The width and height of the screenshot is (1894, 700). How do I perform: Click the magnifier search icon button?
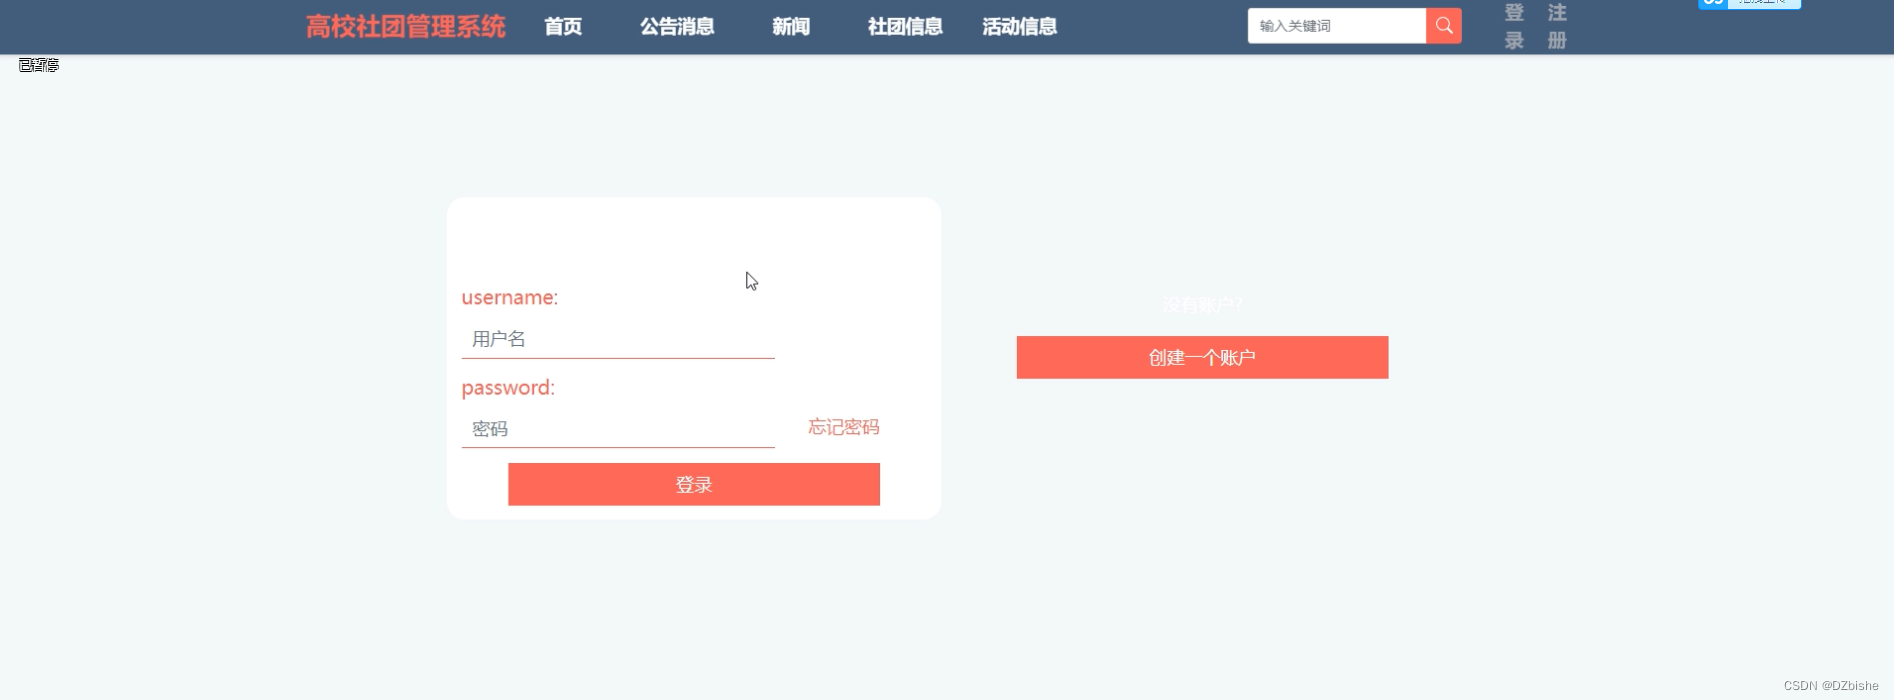coord(1443,26)
